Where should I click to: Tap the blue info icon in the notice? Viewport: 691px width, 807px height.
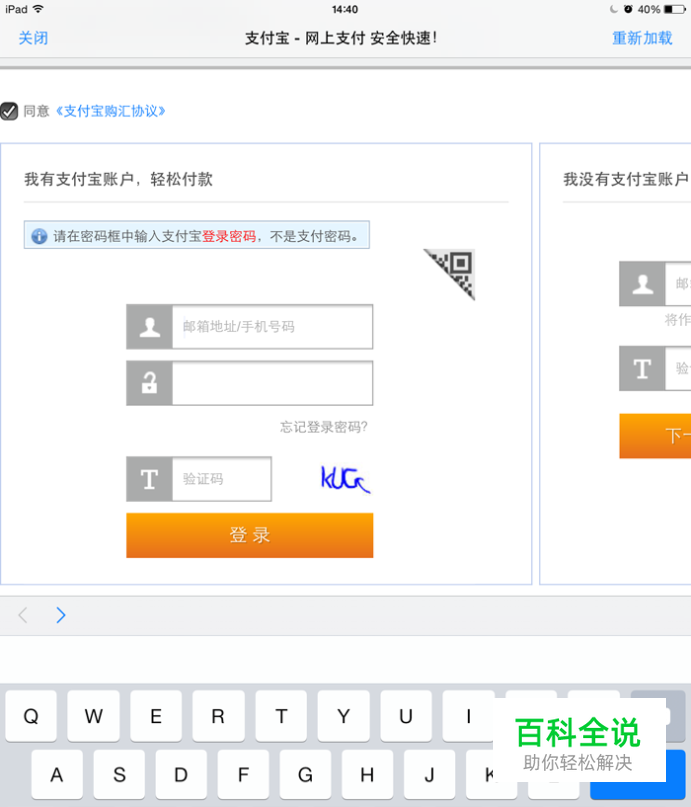tap(39, 236)
